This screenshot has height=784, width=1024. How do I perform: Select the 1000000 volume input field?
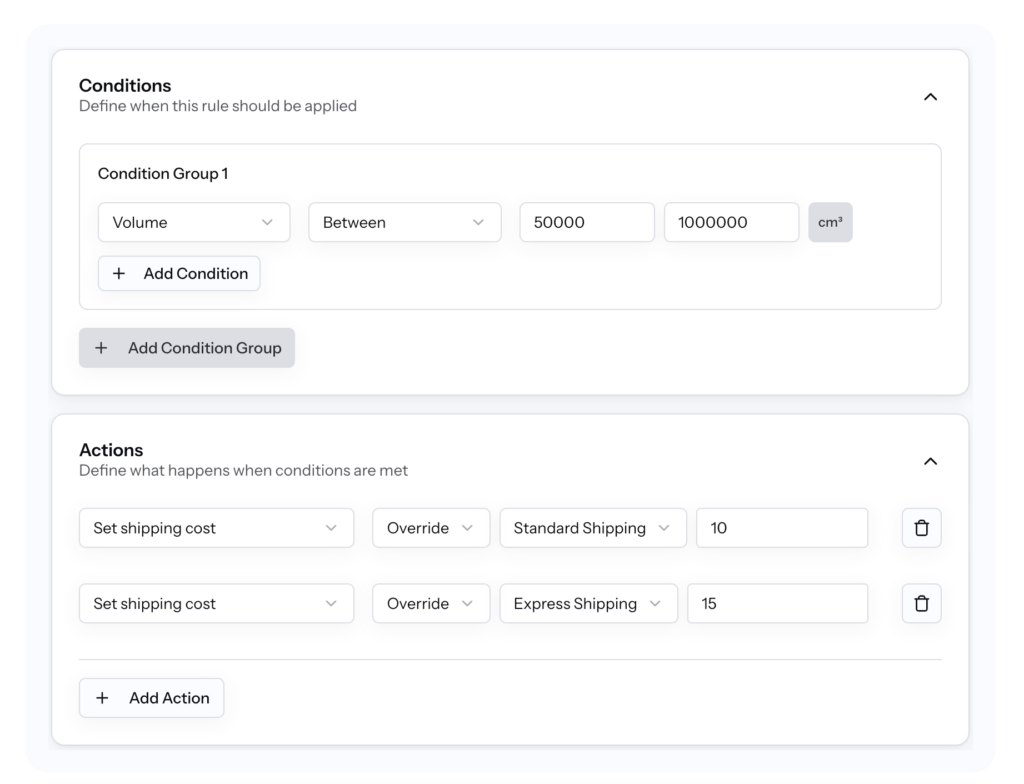click(x=731, y=222)
